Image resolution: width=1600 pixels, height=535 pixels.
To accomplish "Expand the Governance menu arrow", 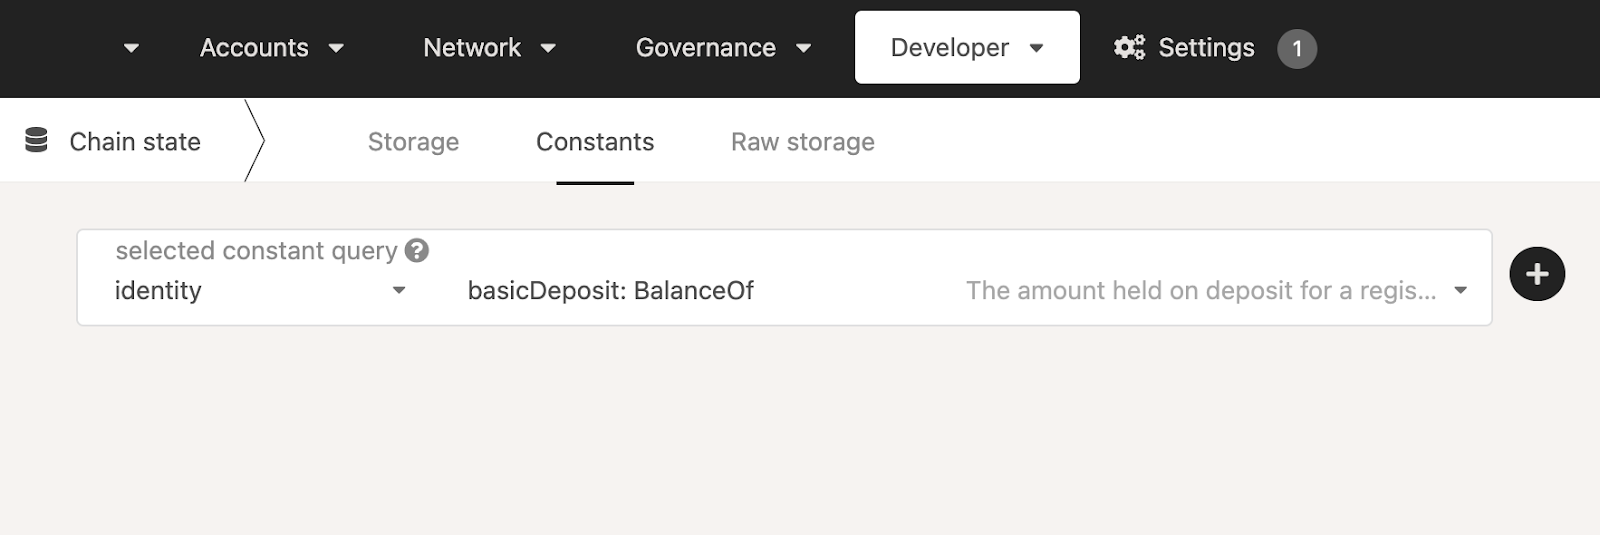I will [x=803, y=48].
